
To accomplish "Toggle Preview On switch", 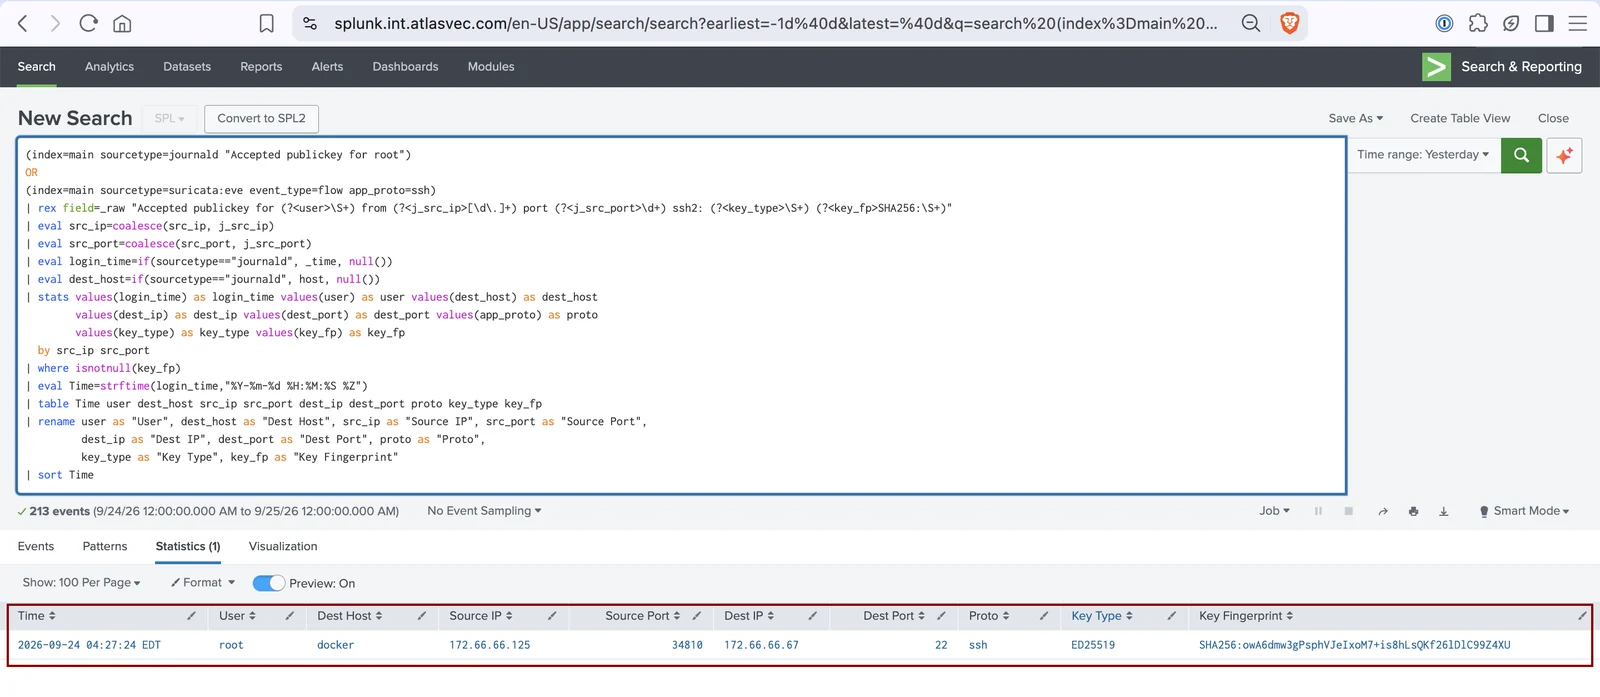I will (x=269, y=583).
